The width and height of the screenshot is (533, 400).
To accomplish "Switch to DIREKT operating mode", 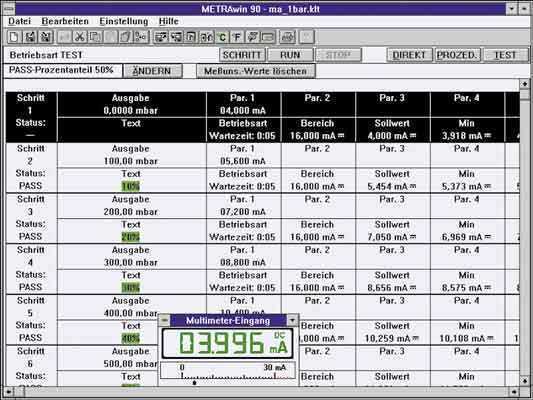I will pyautogui.click(x=409, y=55).
